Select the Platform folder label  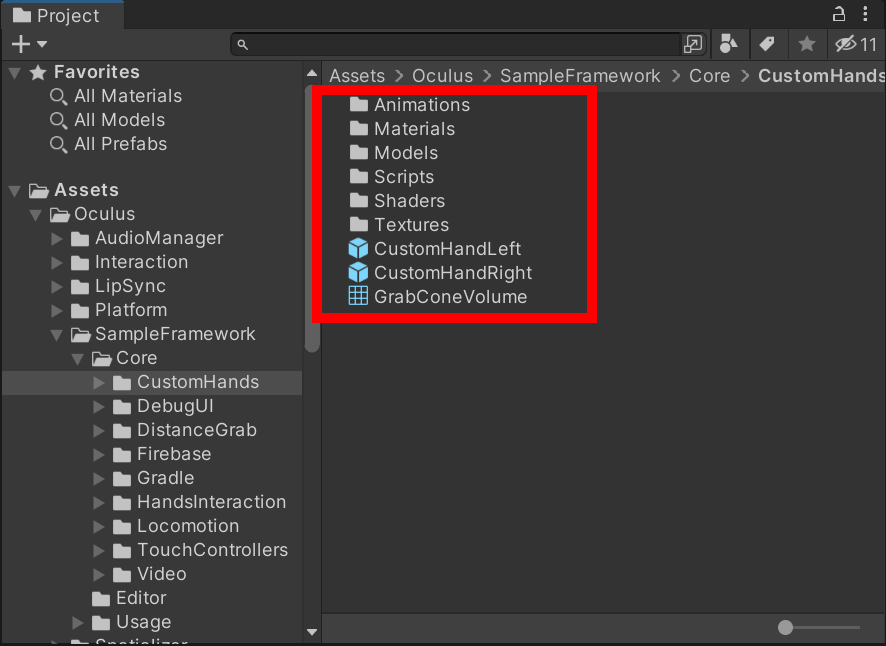tap(131, 310)
